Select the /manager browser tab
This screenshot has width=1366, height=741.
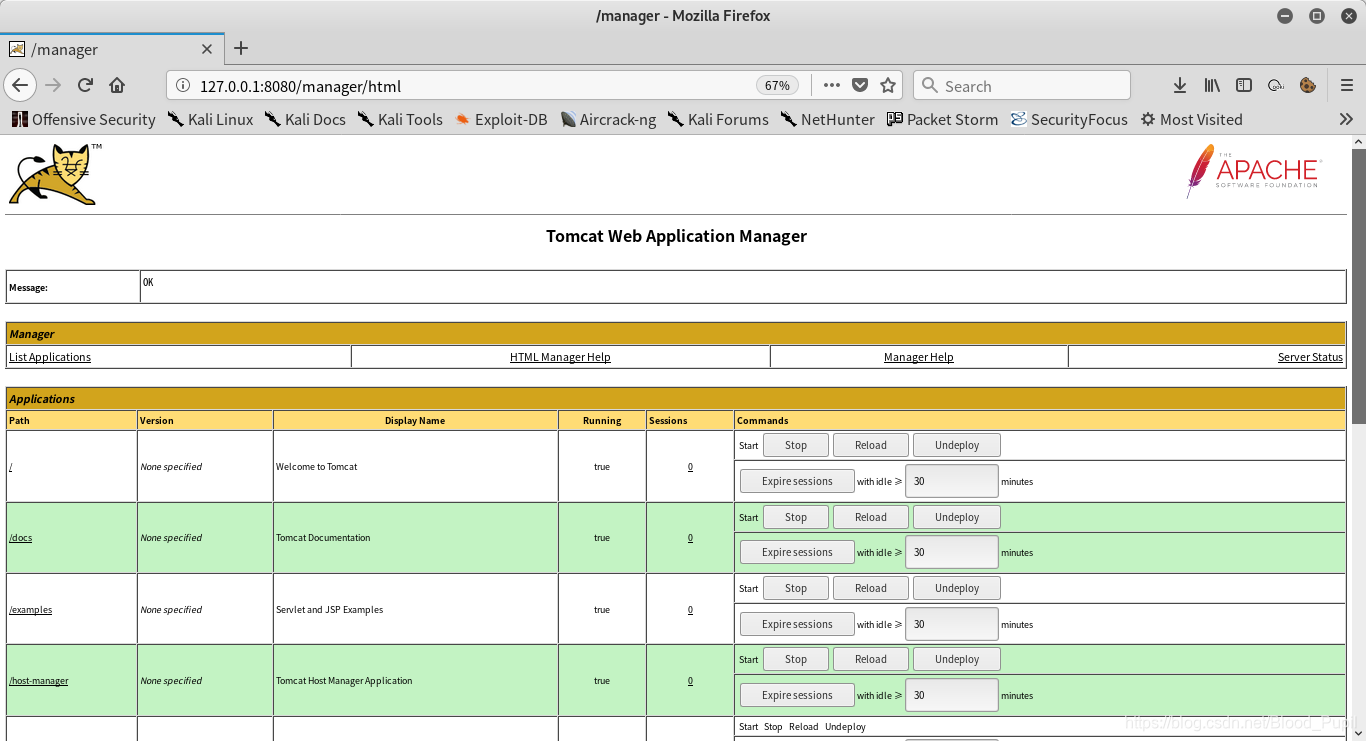point(111,49)
